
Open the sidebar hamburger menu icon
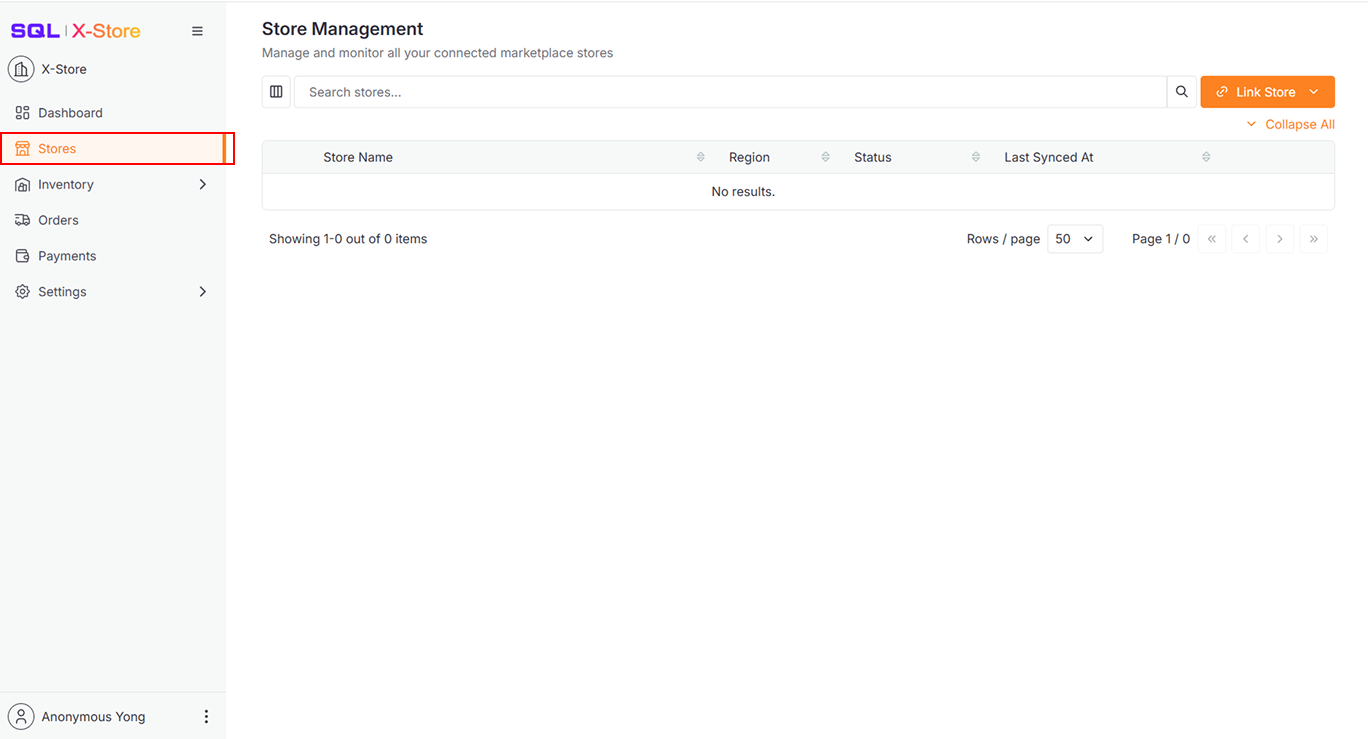coord(197,31)
